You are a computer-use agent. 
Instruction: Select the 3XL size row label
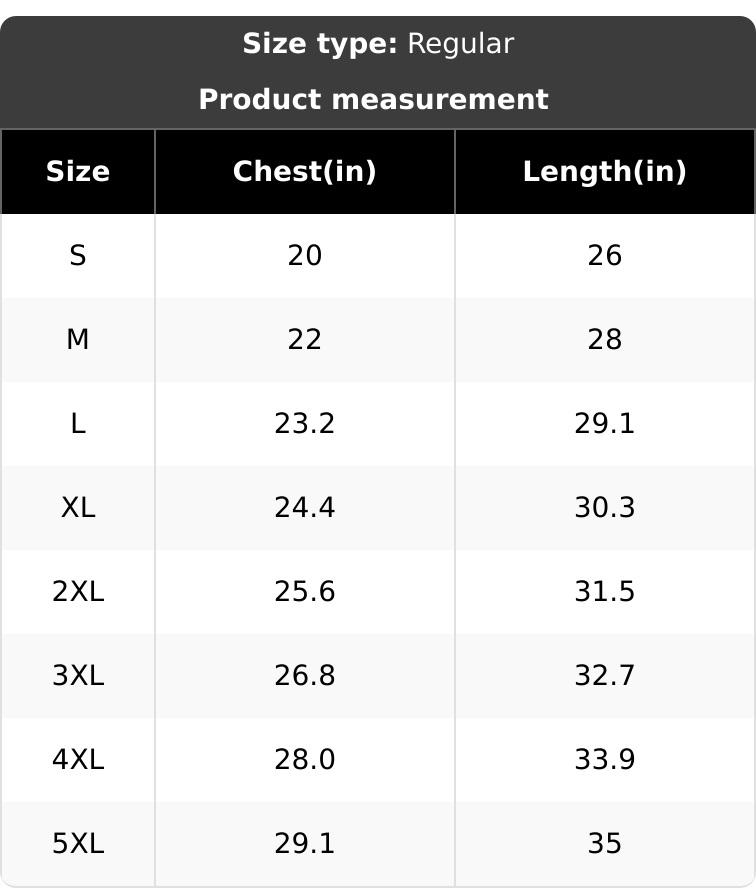(x=77, y=676)
